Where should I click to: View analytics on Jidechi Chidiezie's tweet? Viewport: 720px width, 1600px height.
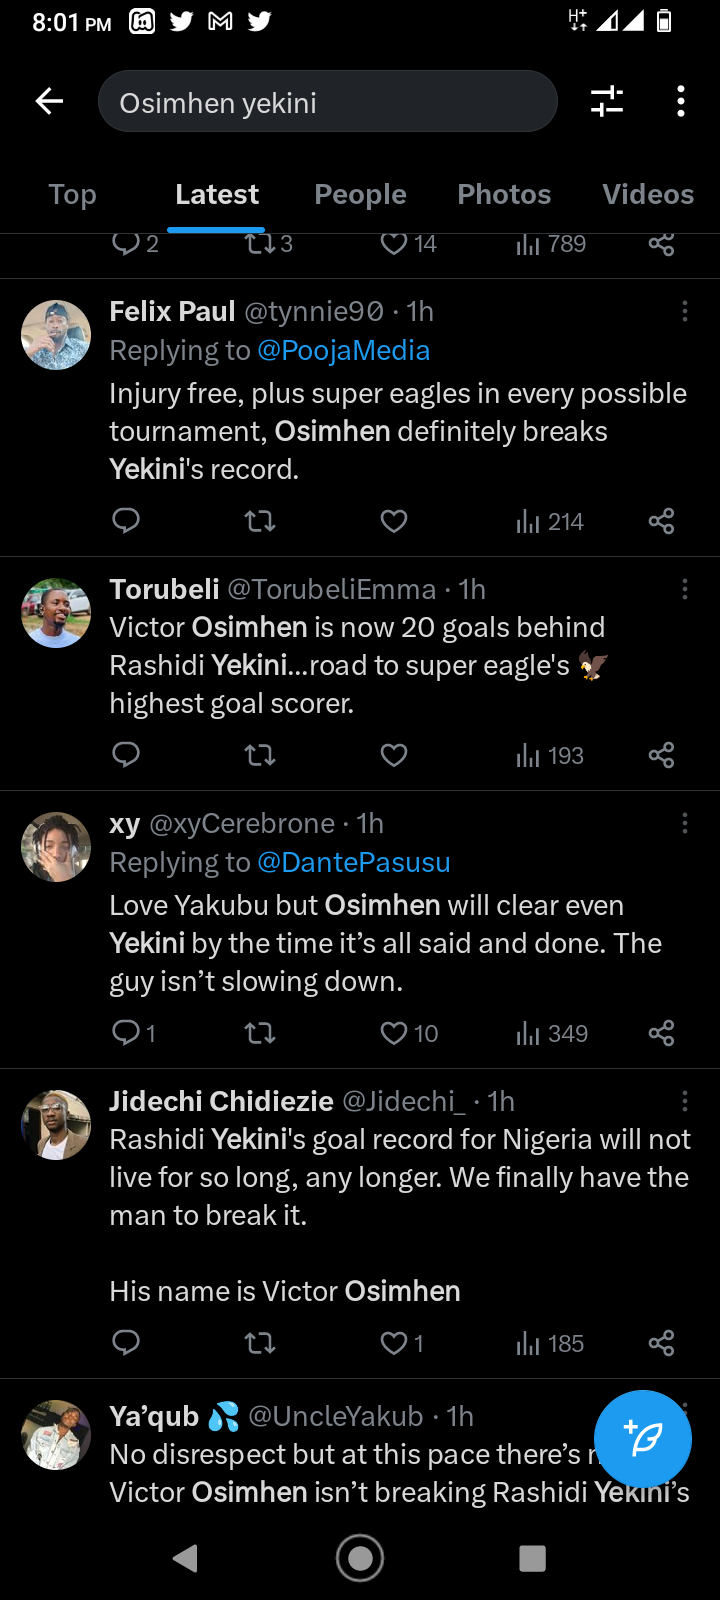coord(549,1343)
